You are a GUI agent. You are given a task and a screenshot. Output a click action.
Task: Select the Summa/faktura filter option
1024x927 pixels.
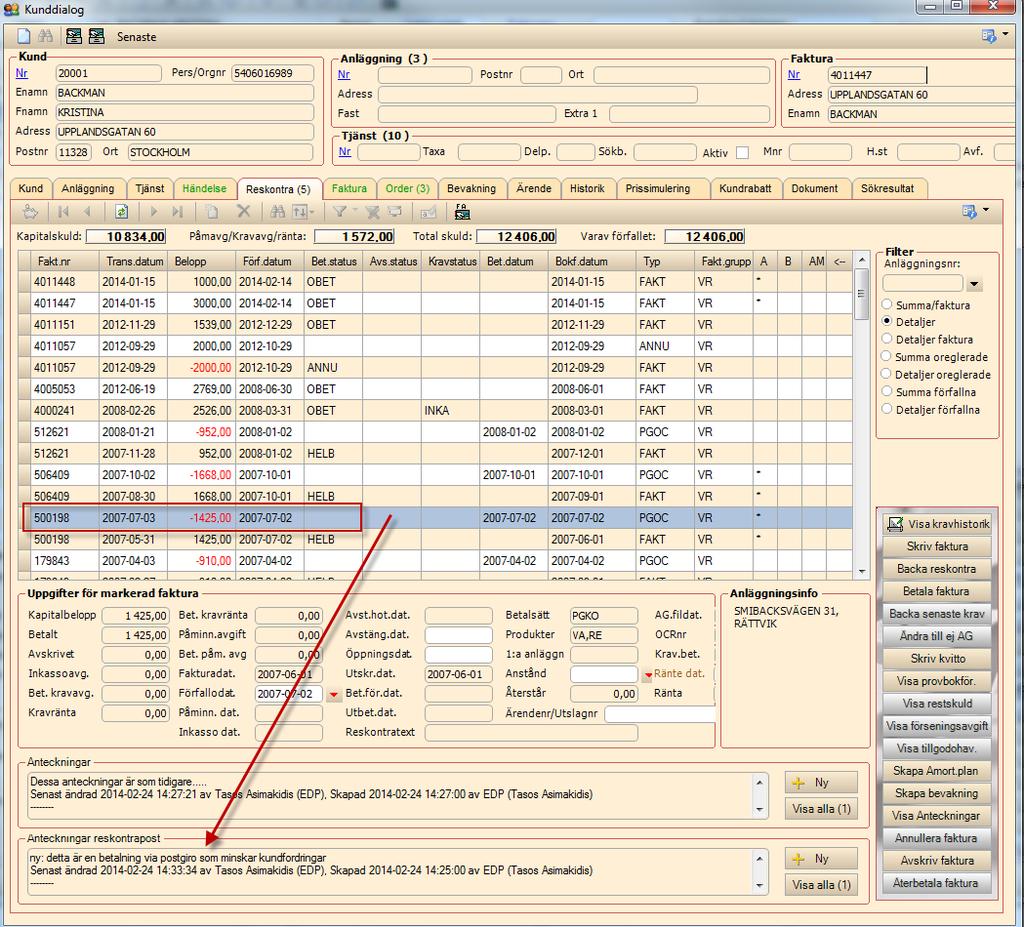coord(887,304)
